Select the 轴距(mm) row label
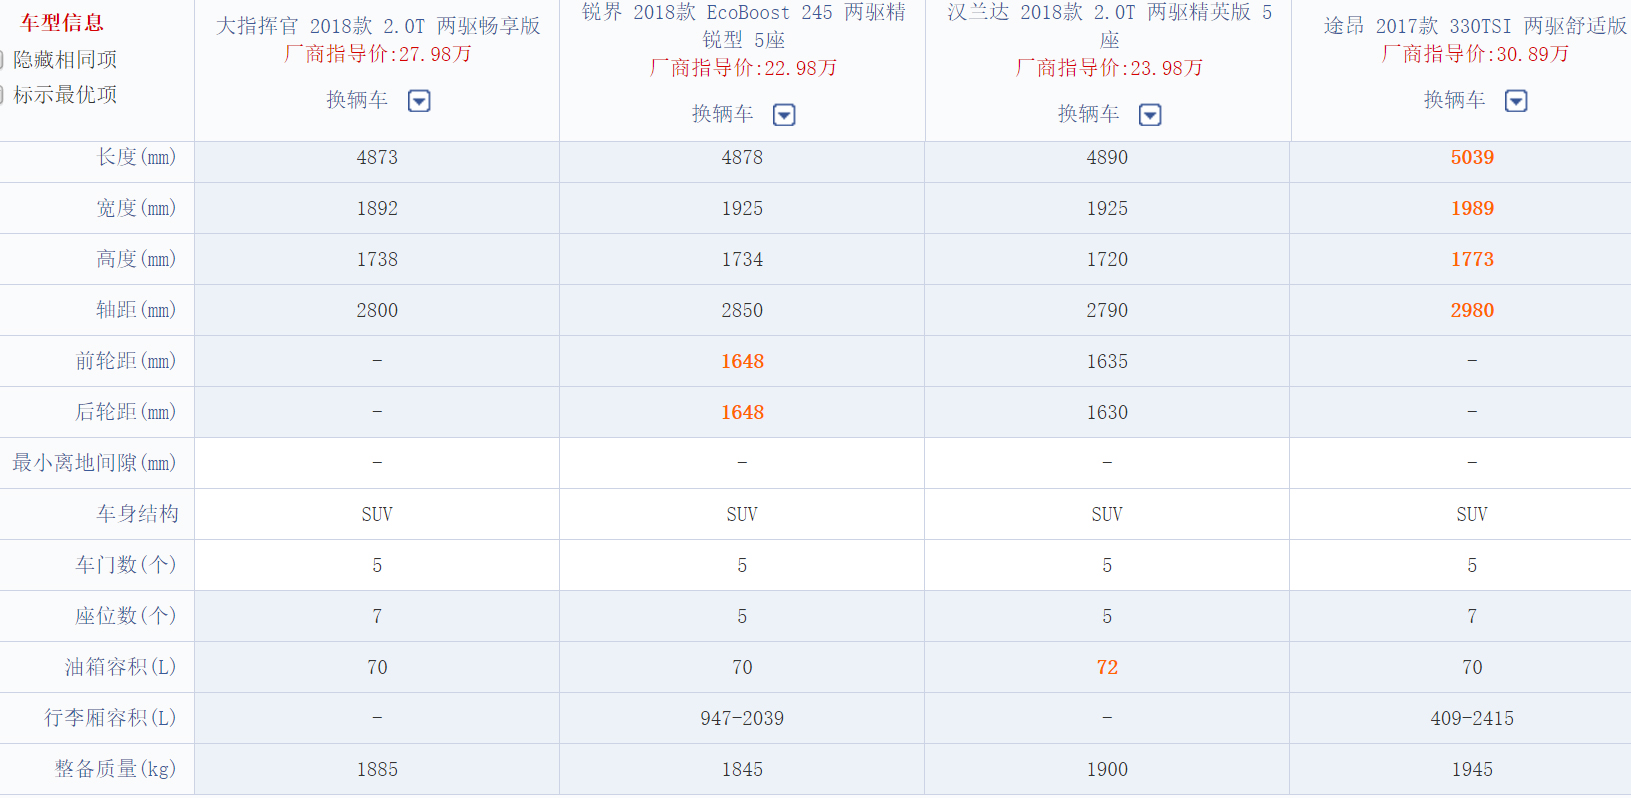The image size is (1631, 798). 136,310
